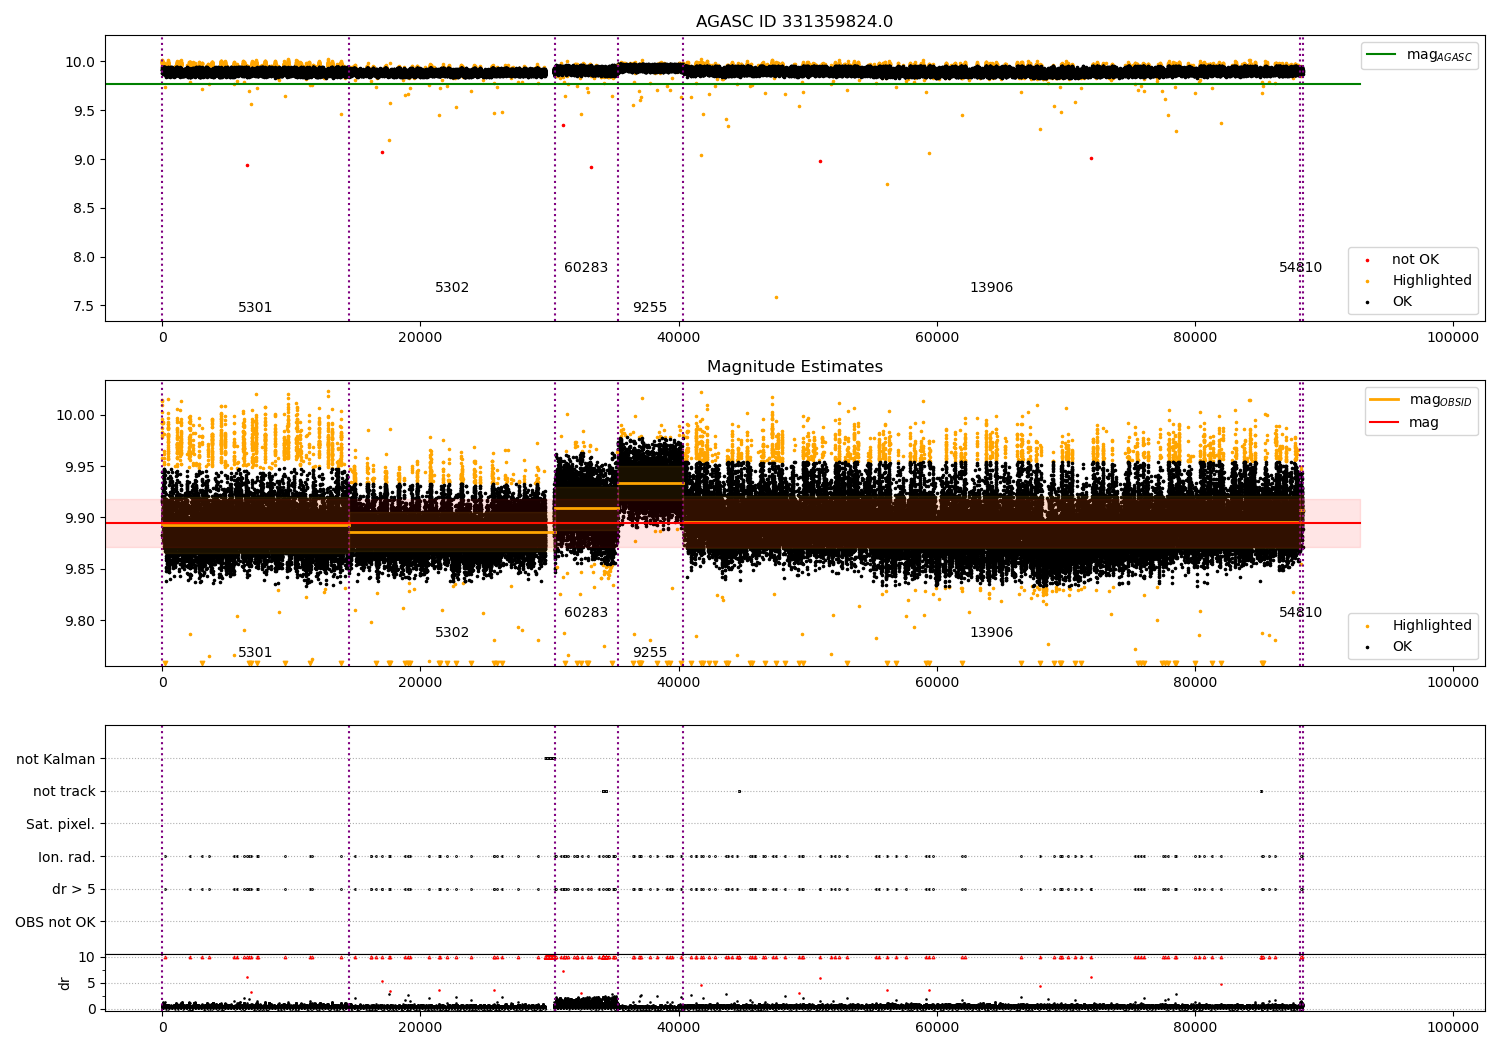The height and width of the screenshot is (1050, 1500).
Task: Select the 'dr > 5' axis label
Action: (x=74, y=890)
